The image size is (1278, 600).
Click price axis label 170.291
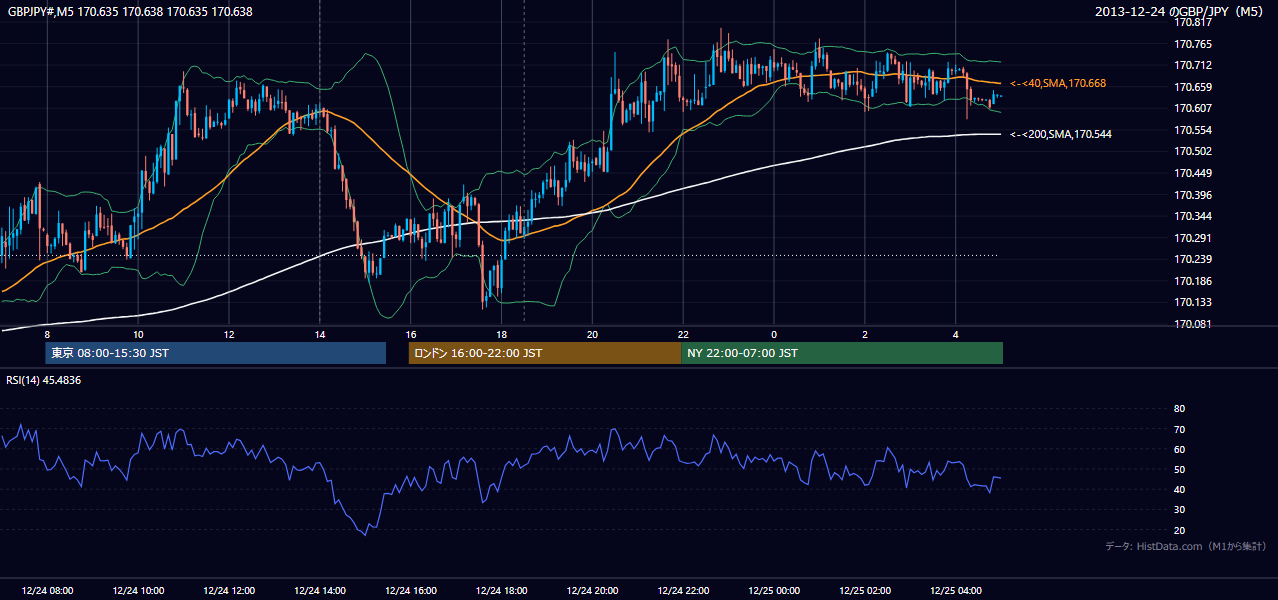1193,238
